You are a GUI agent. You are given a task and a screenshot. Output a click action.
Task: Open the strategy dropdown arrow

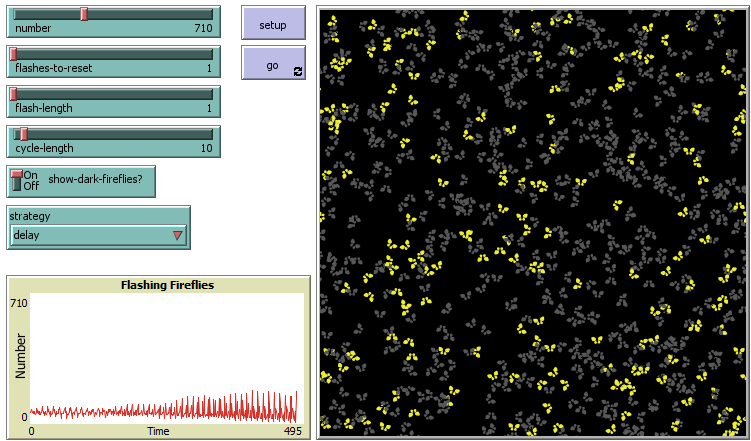pos(178,236)
